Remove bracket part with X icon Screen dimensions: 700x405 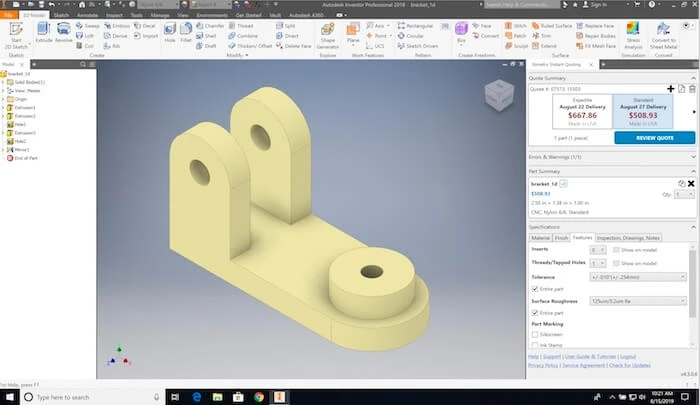point(691,184)
